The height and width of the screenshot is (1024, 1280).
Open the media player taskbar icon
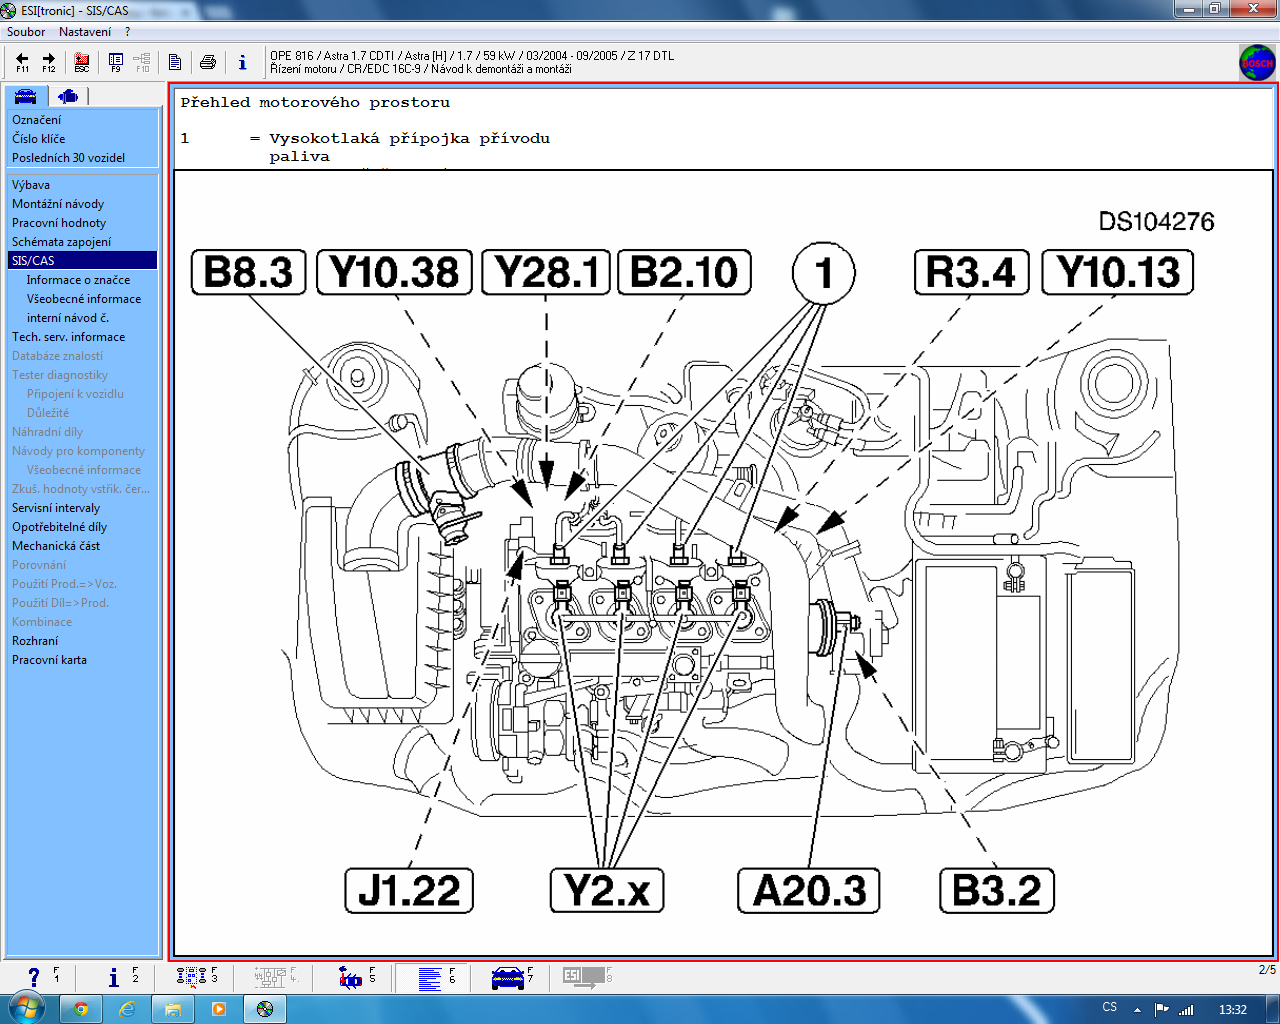point(219,1009)
